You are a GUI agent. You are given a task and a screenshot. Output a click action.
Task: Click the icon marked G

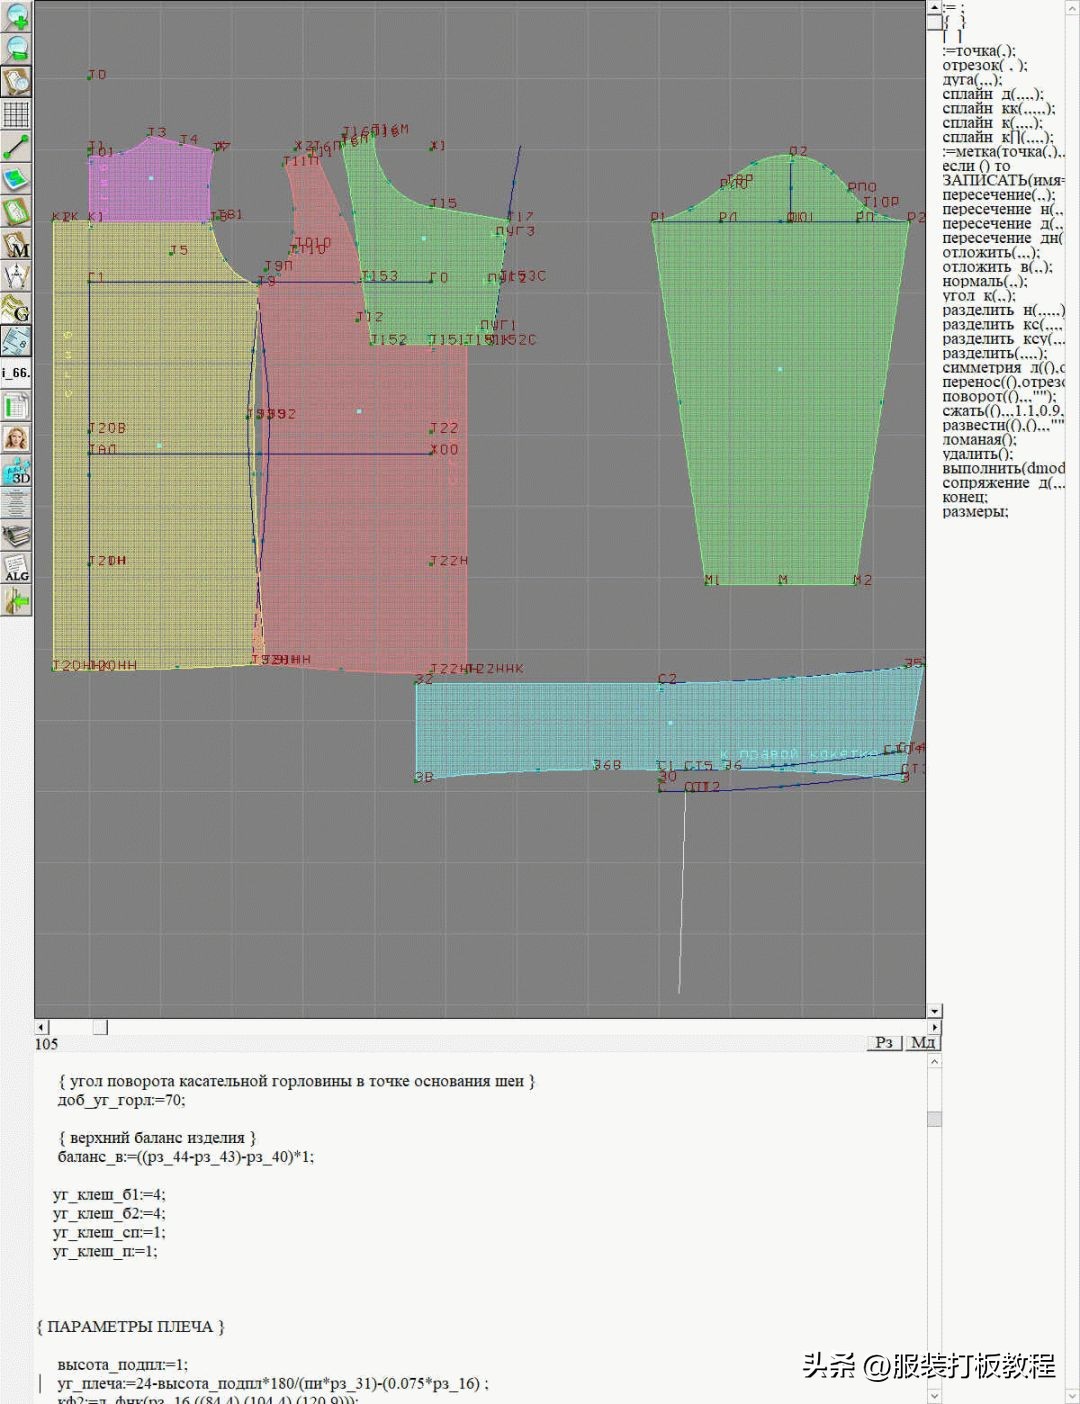tap(17, 309)
